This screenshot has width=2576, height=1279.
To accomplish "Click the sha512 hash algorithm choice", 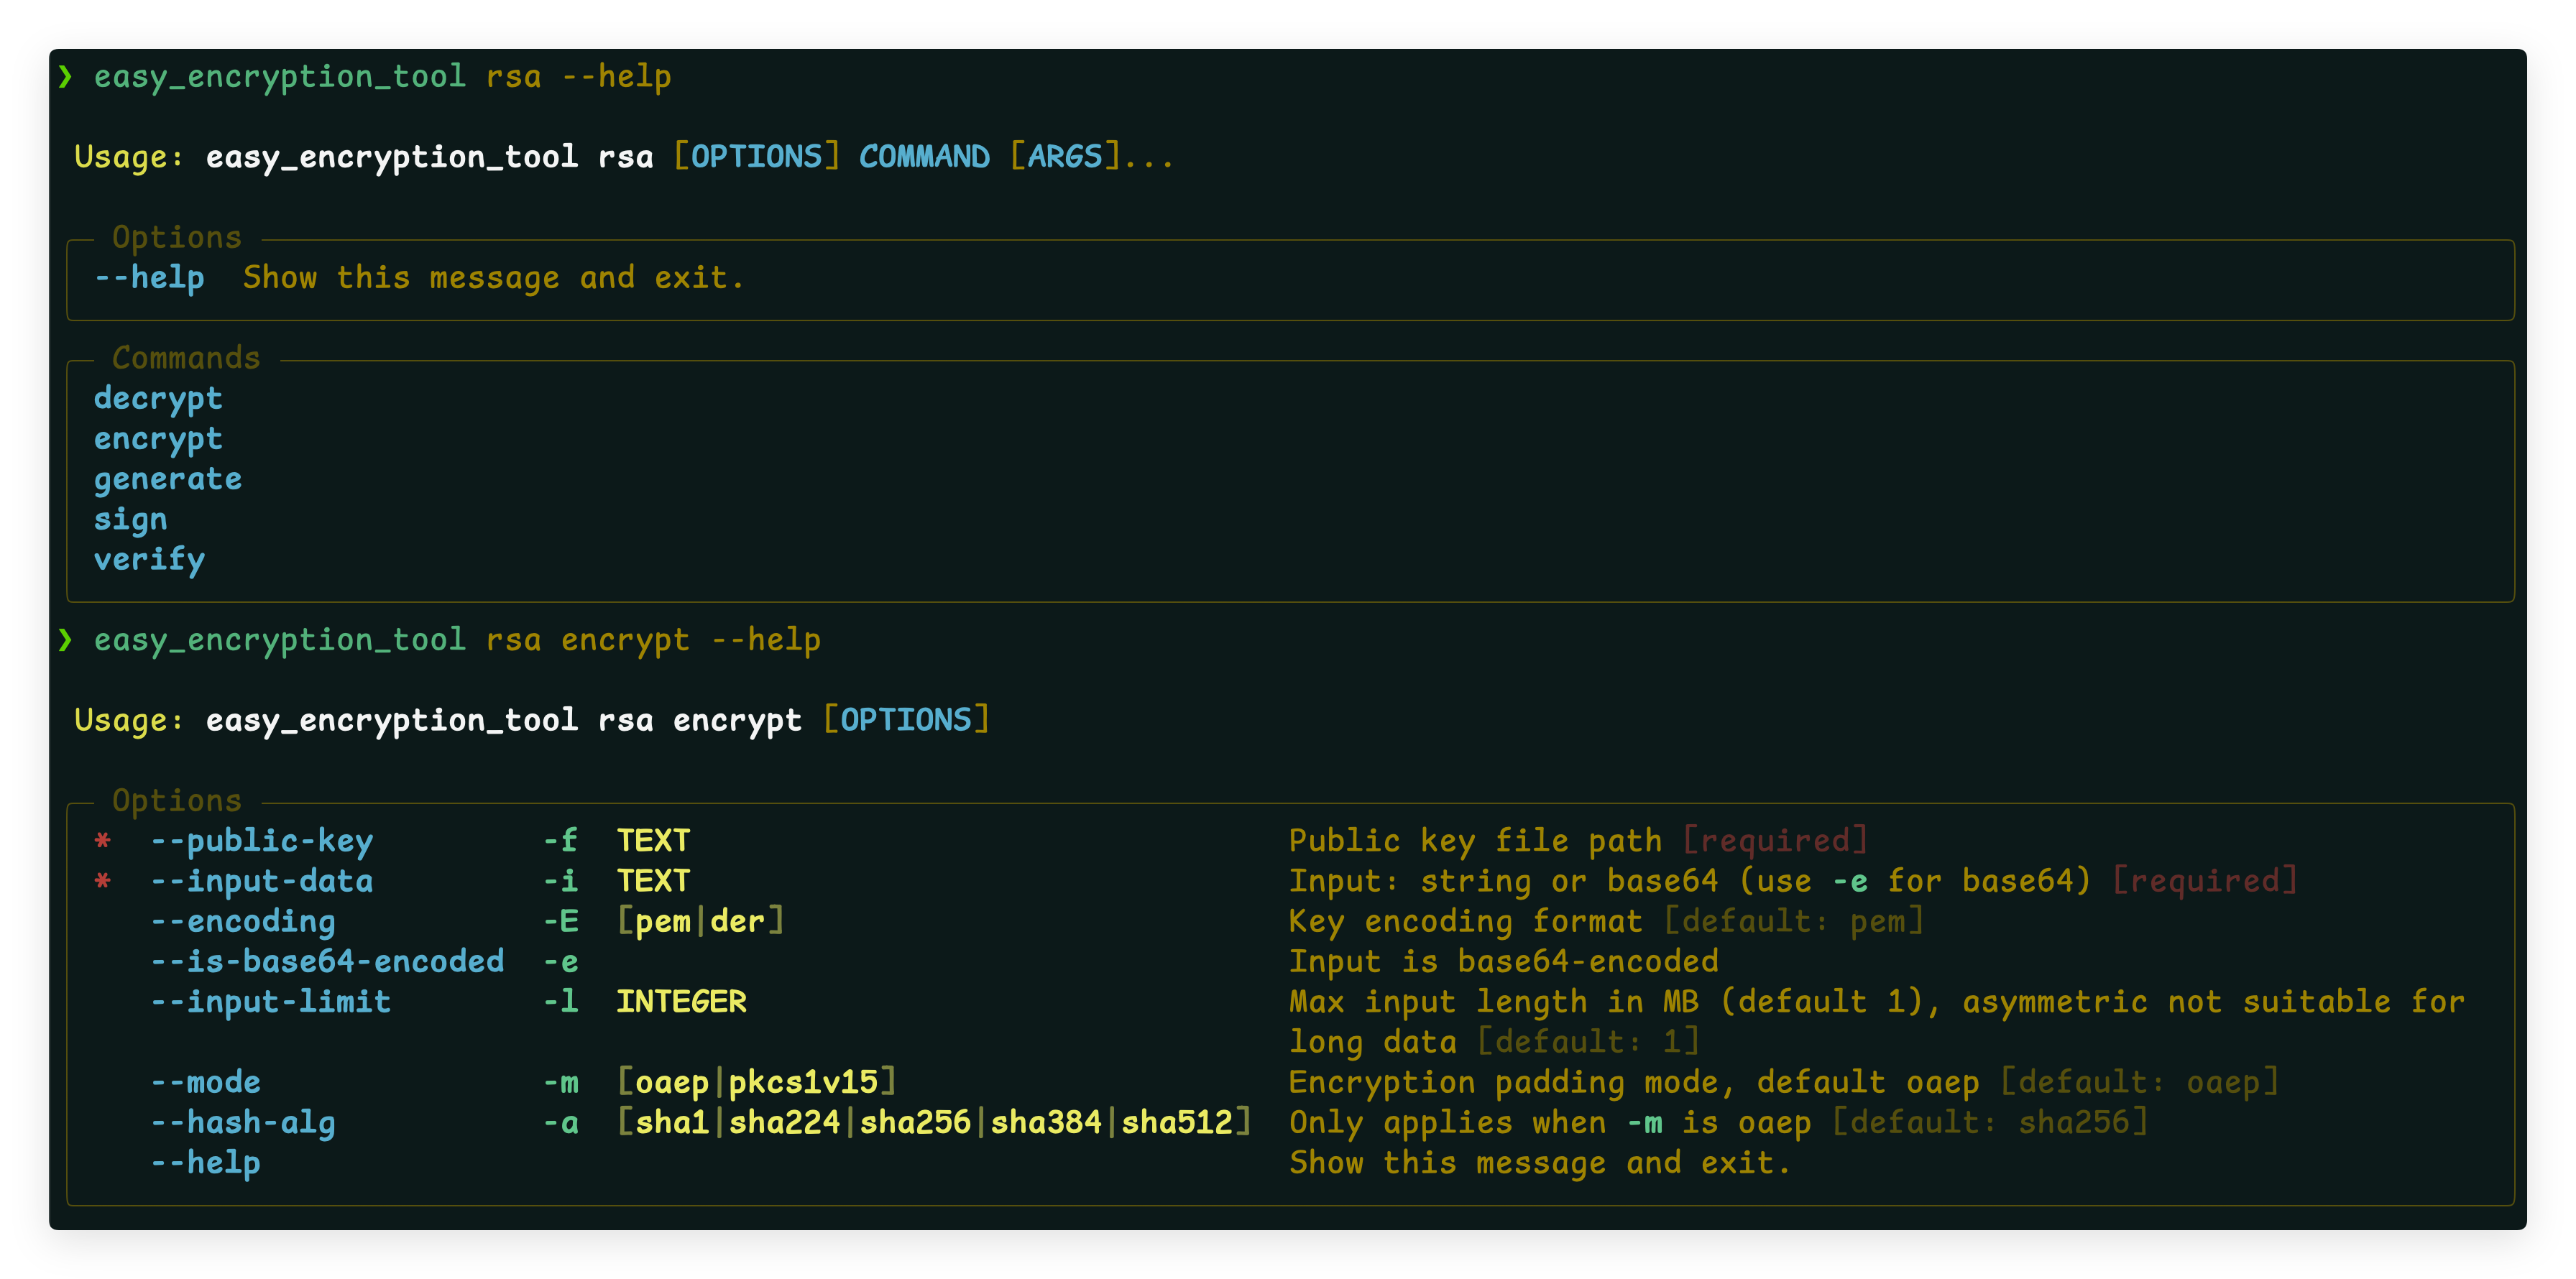I will 1176,1122.
